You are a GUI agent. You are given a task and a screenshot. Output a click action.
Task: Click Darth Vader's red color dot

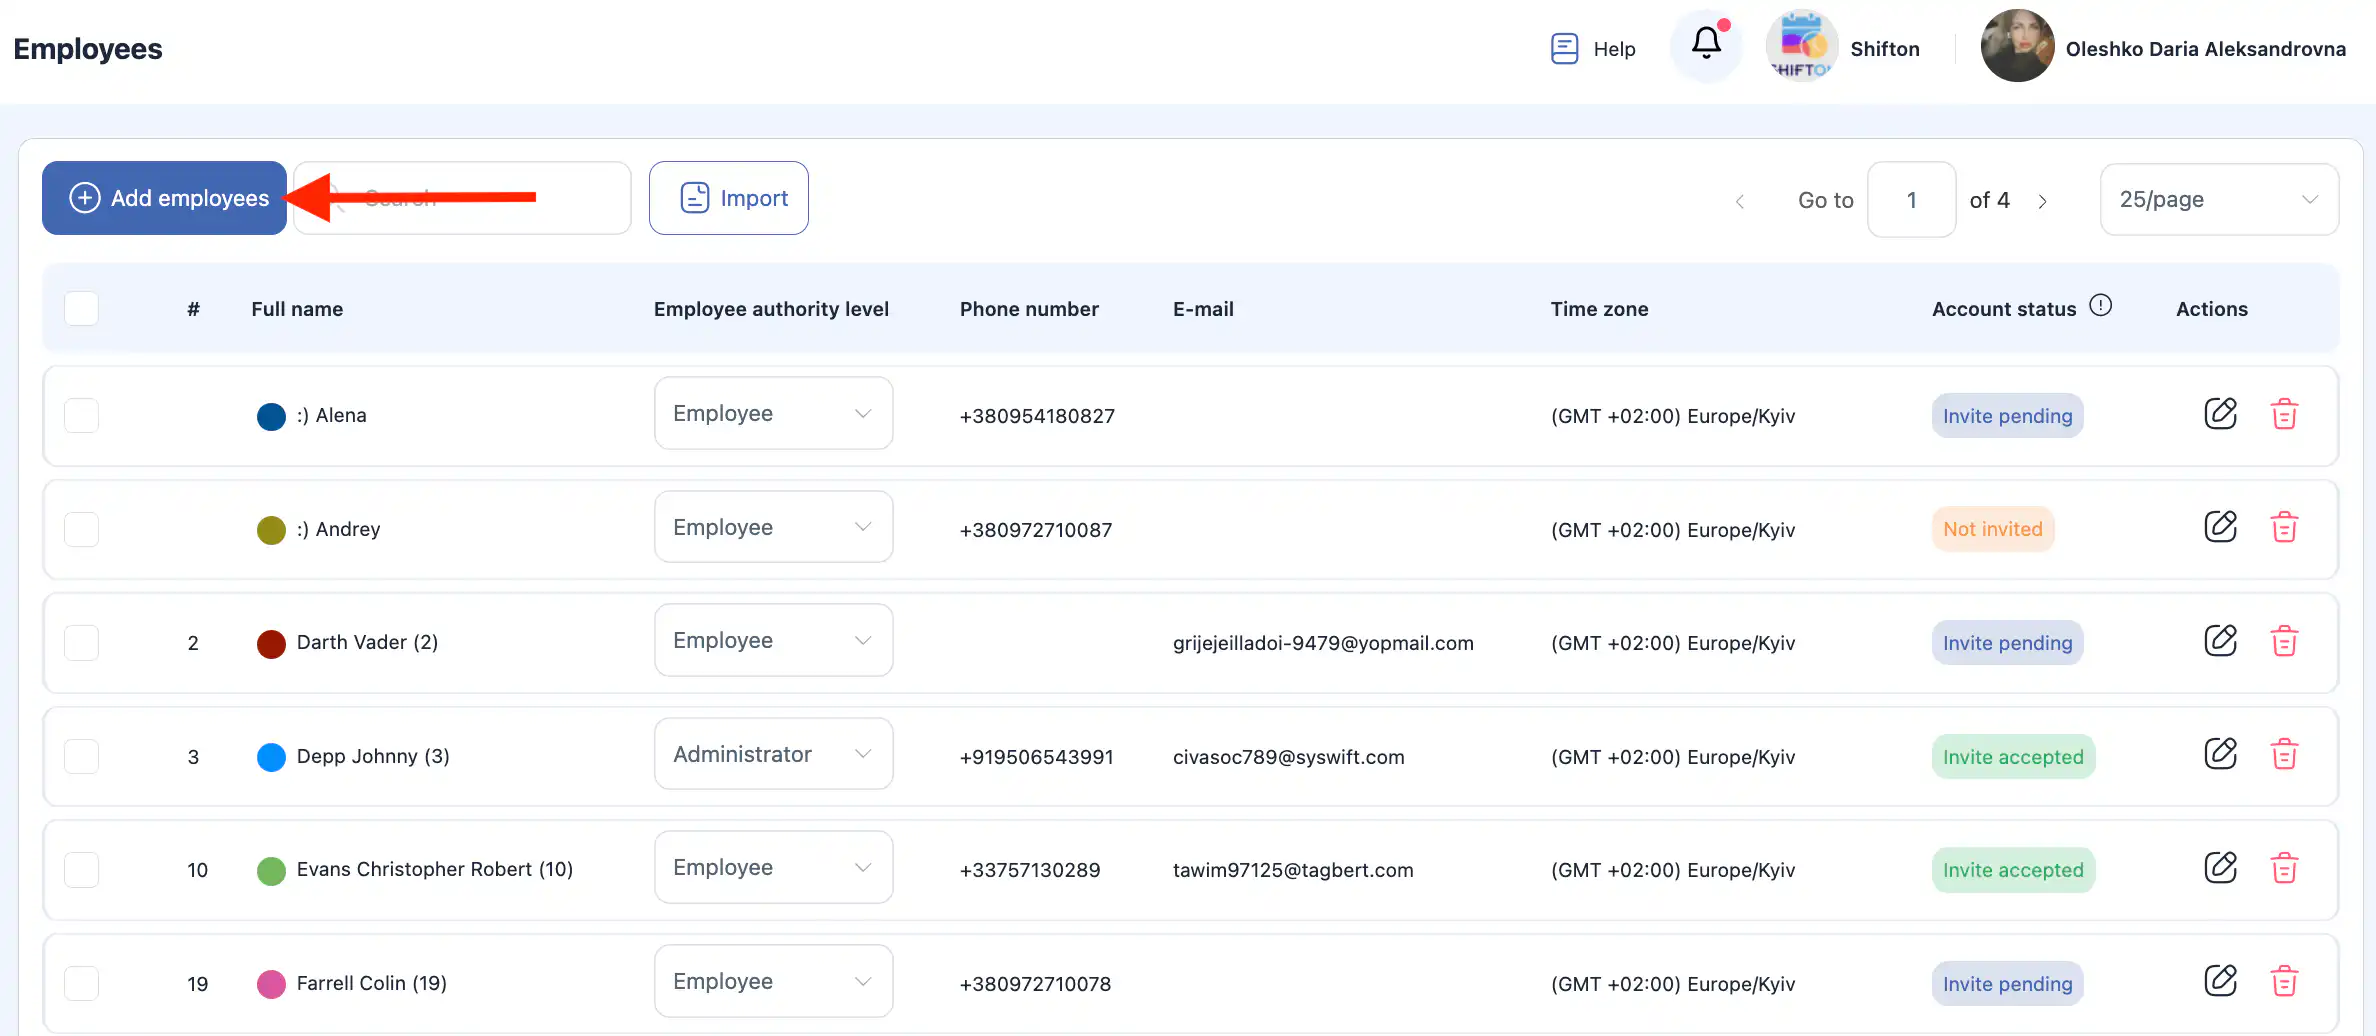pos(271,643)
